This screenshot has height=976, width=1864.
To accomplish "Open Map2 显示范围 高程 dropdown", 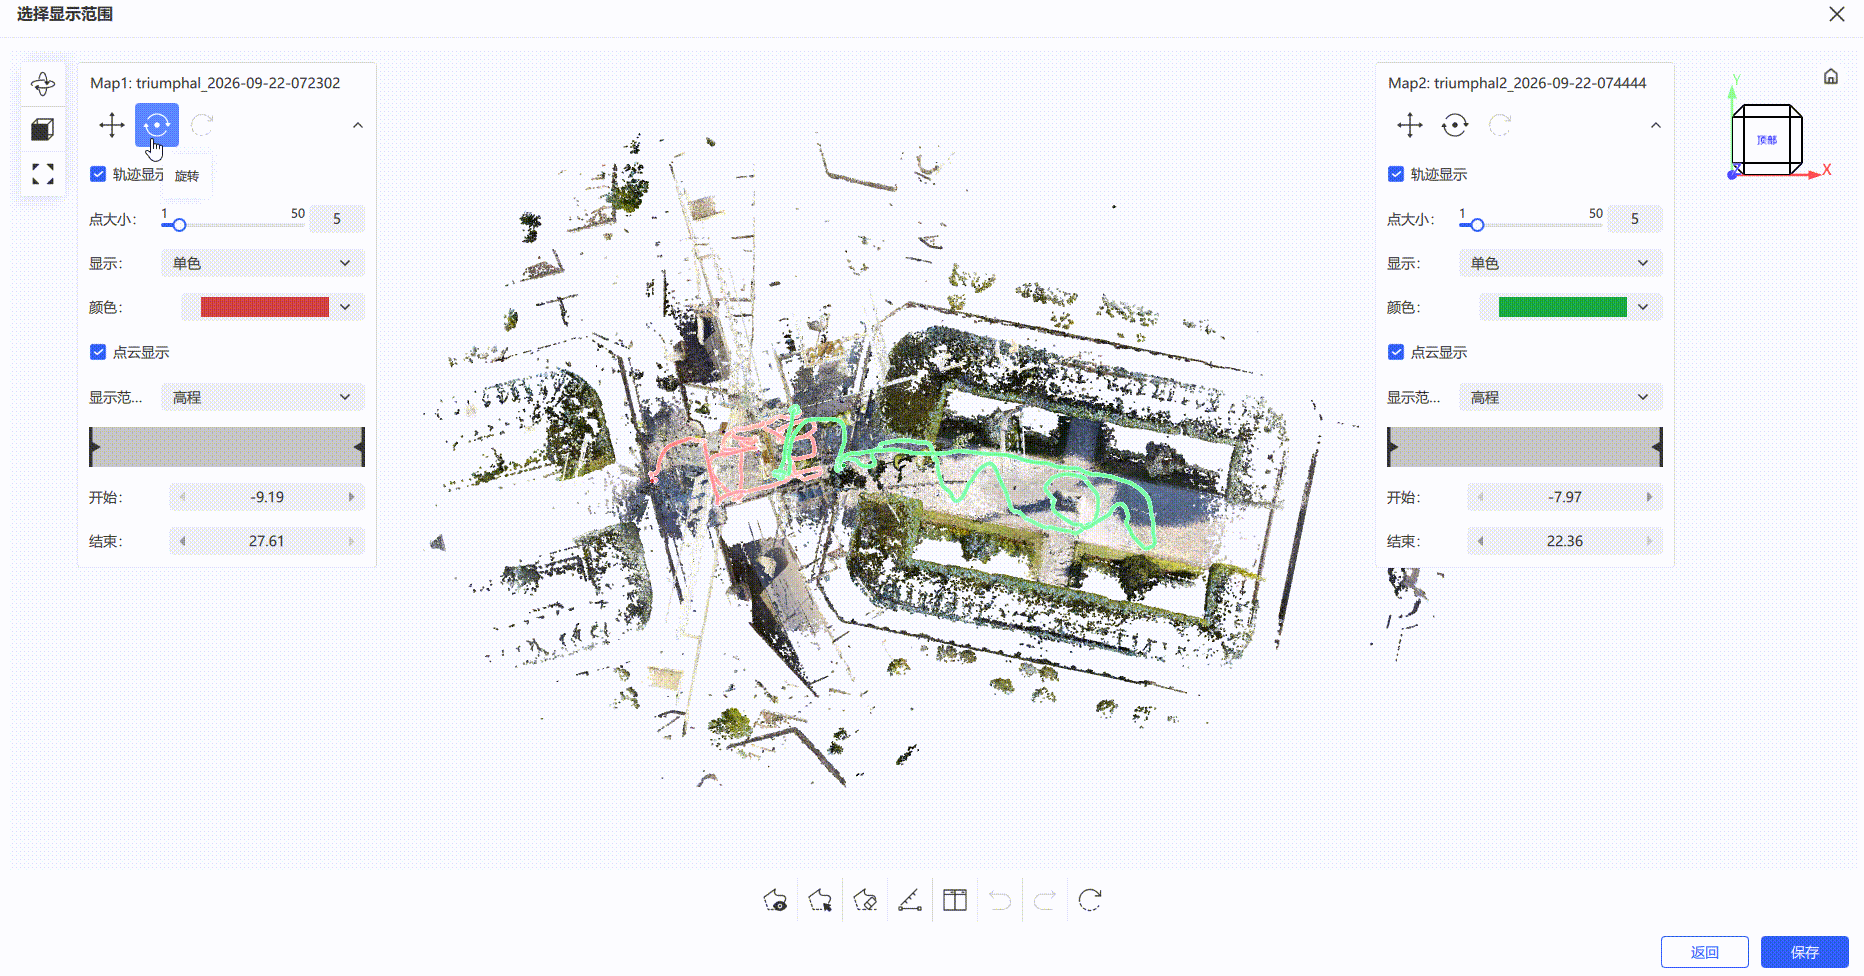I will tap(1561, 397).
